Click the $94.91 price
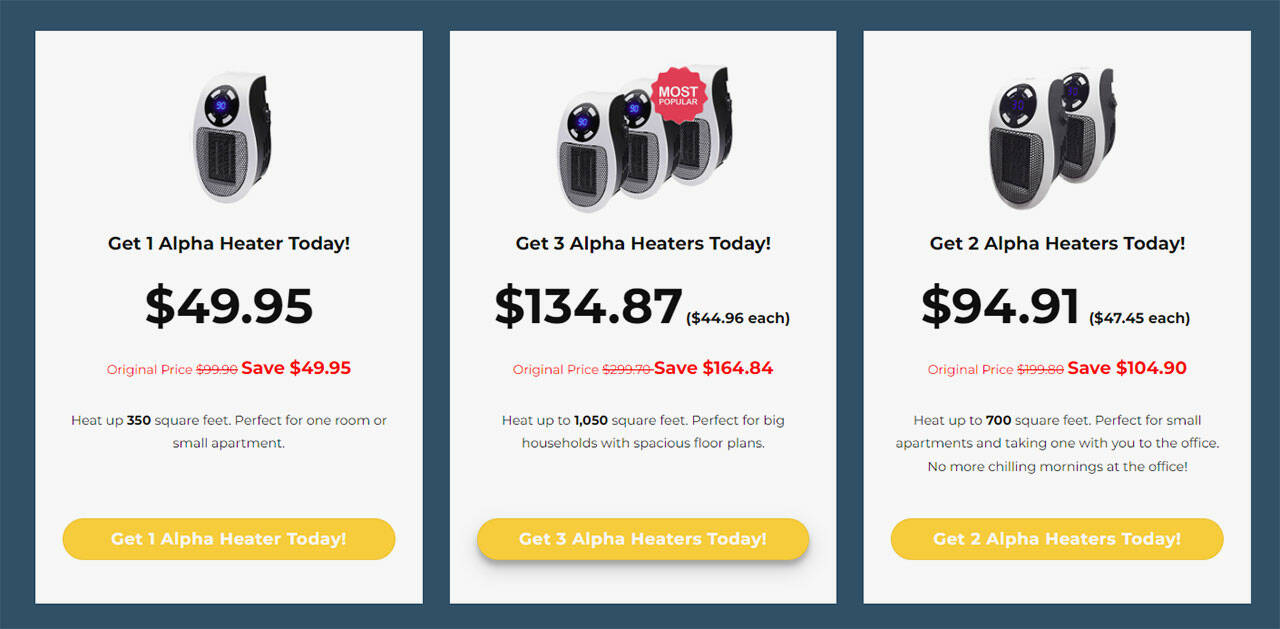The height and width of the screenshot is (629, 1280). click(x=1001, y=306)
